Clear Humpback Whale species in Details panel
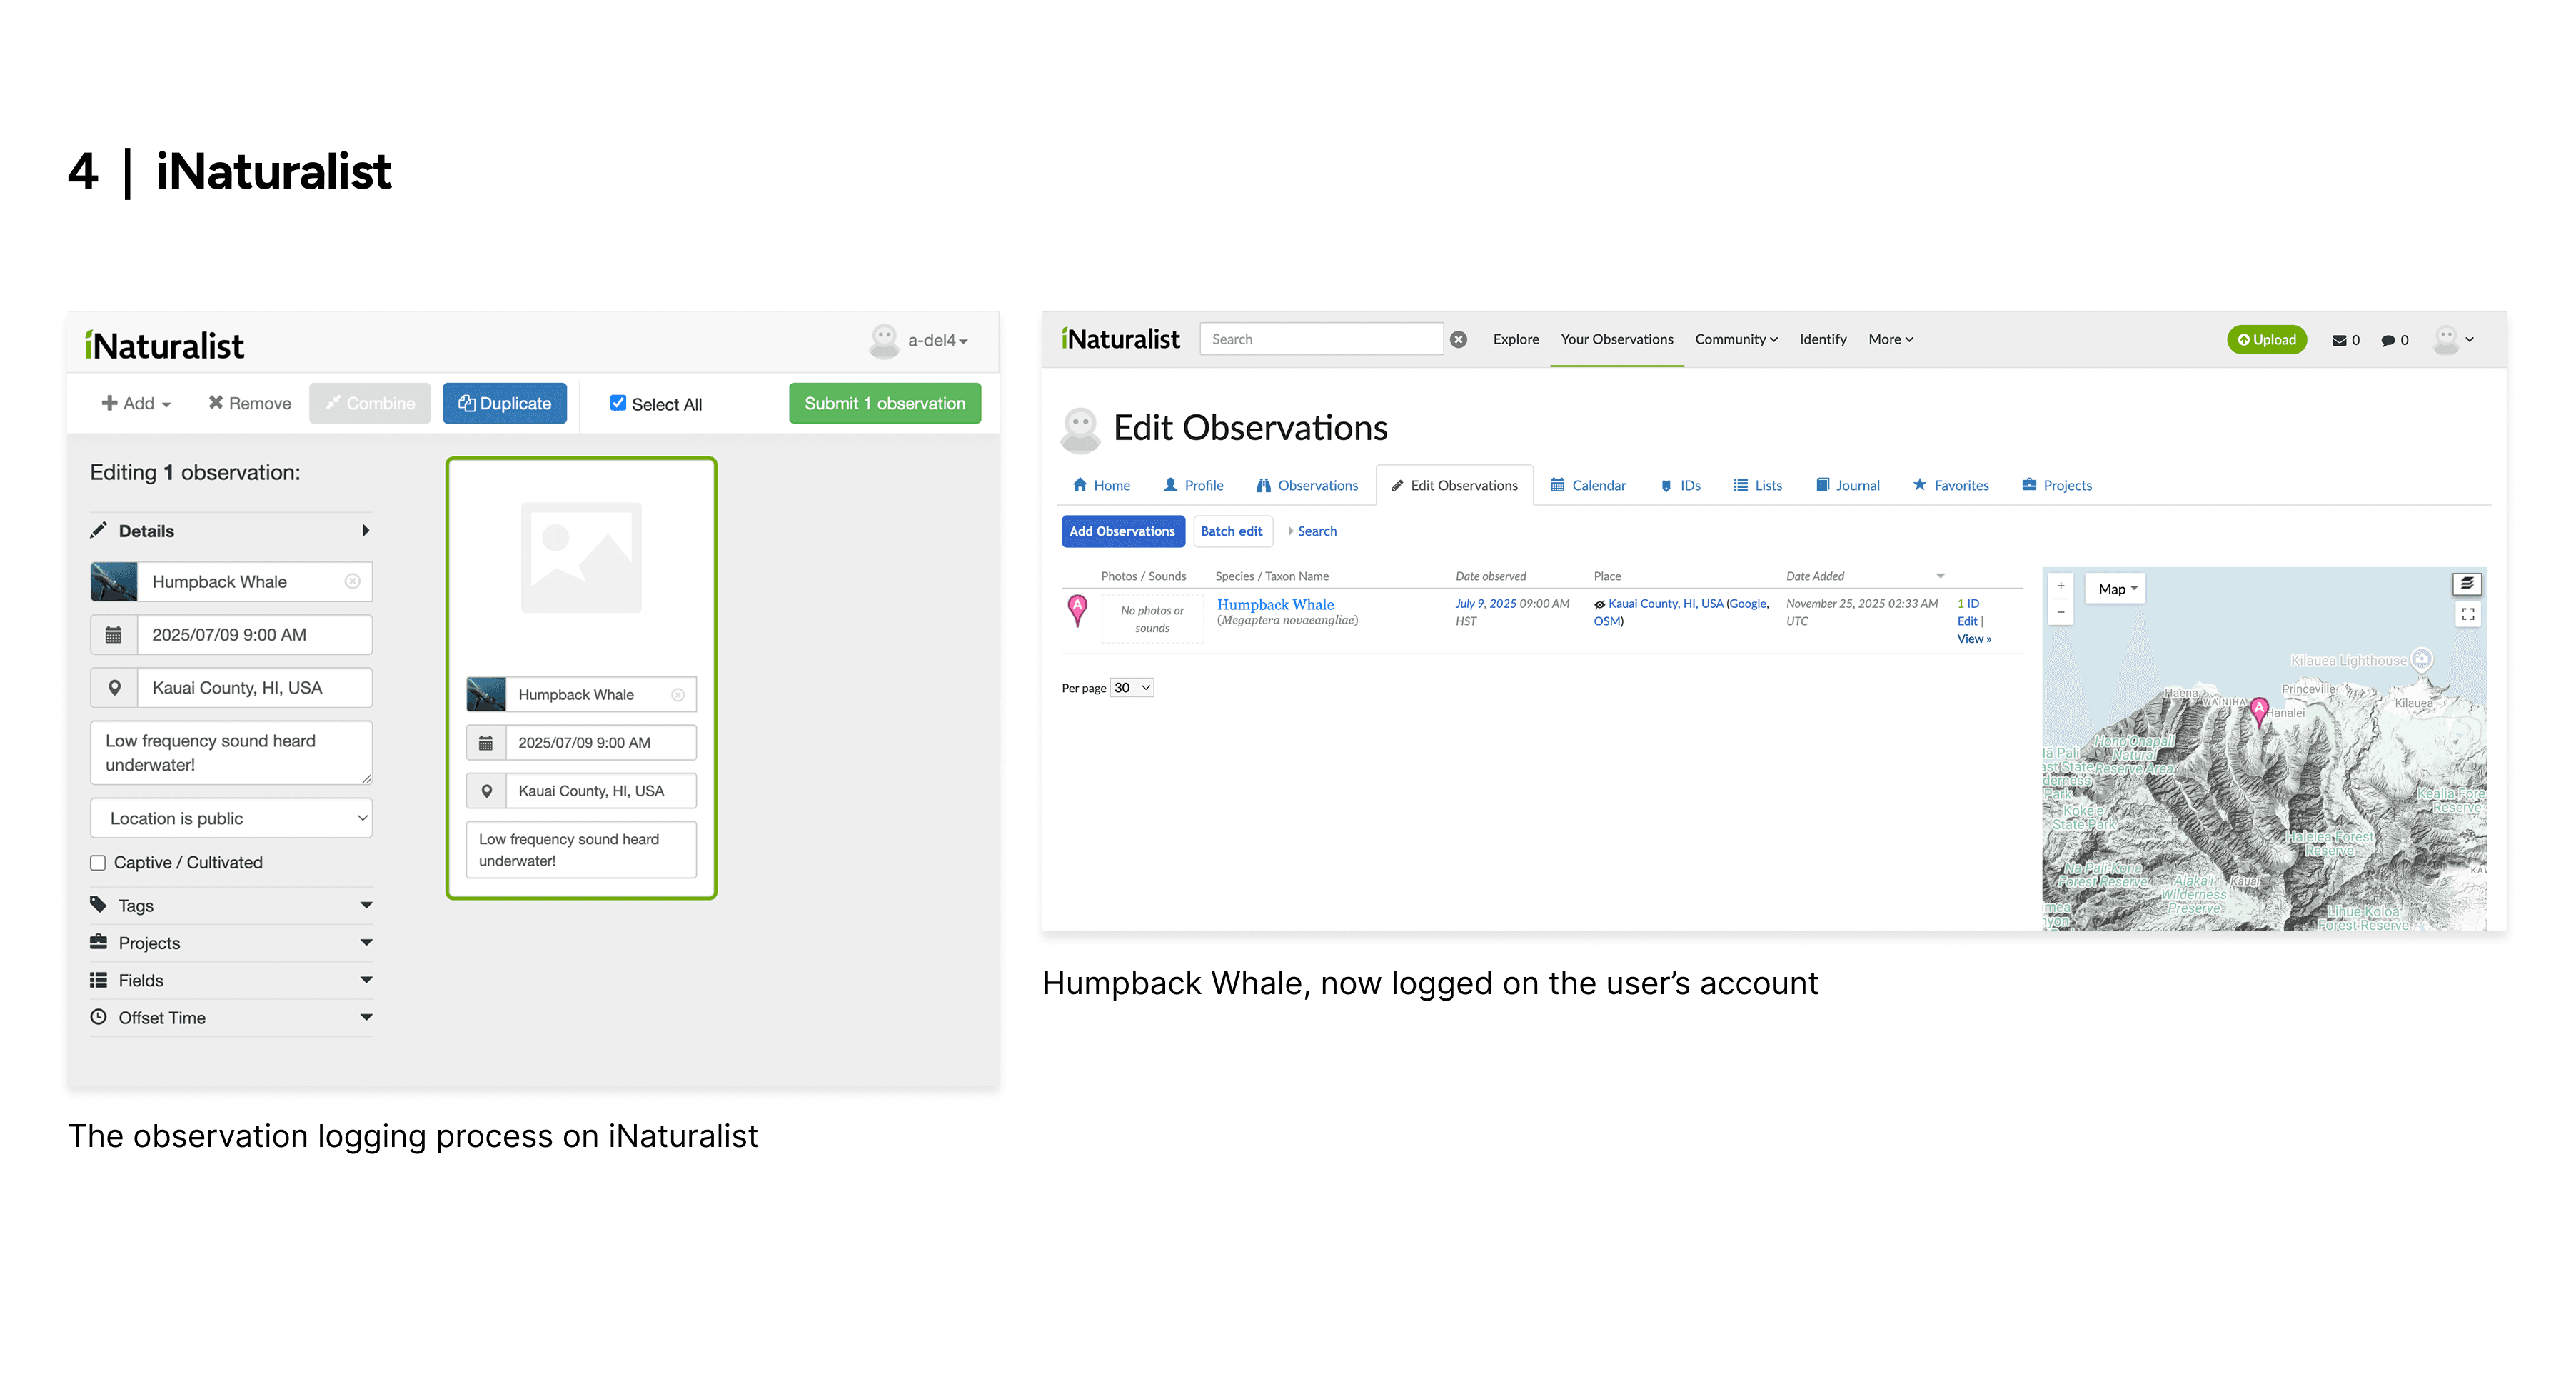This screenshot has width=2576, height=1397. (352, 582)
